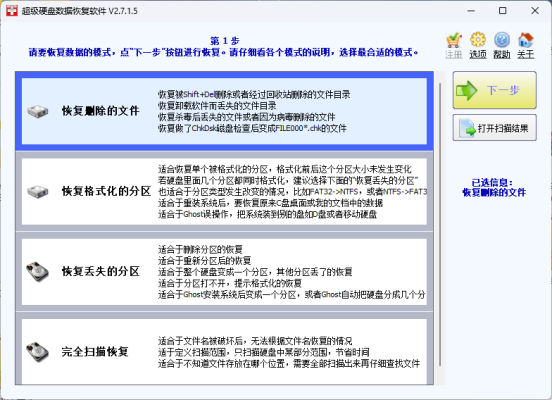Minimize the 超级硬盘数据恢复软件 window
Screen dimensions: 552x400
click(471, 11)
